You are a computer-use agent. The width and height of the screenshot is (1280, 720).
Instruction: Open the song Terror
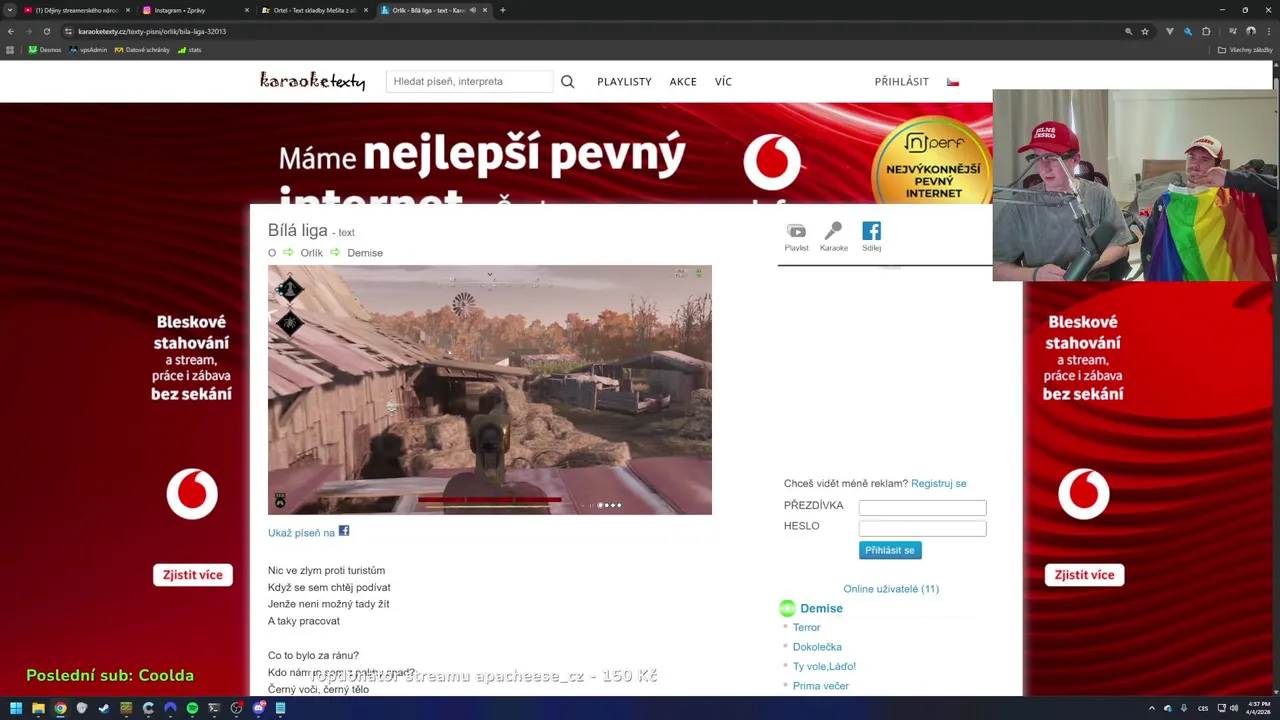[806, 627]
